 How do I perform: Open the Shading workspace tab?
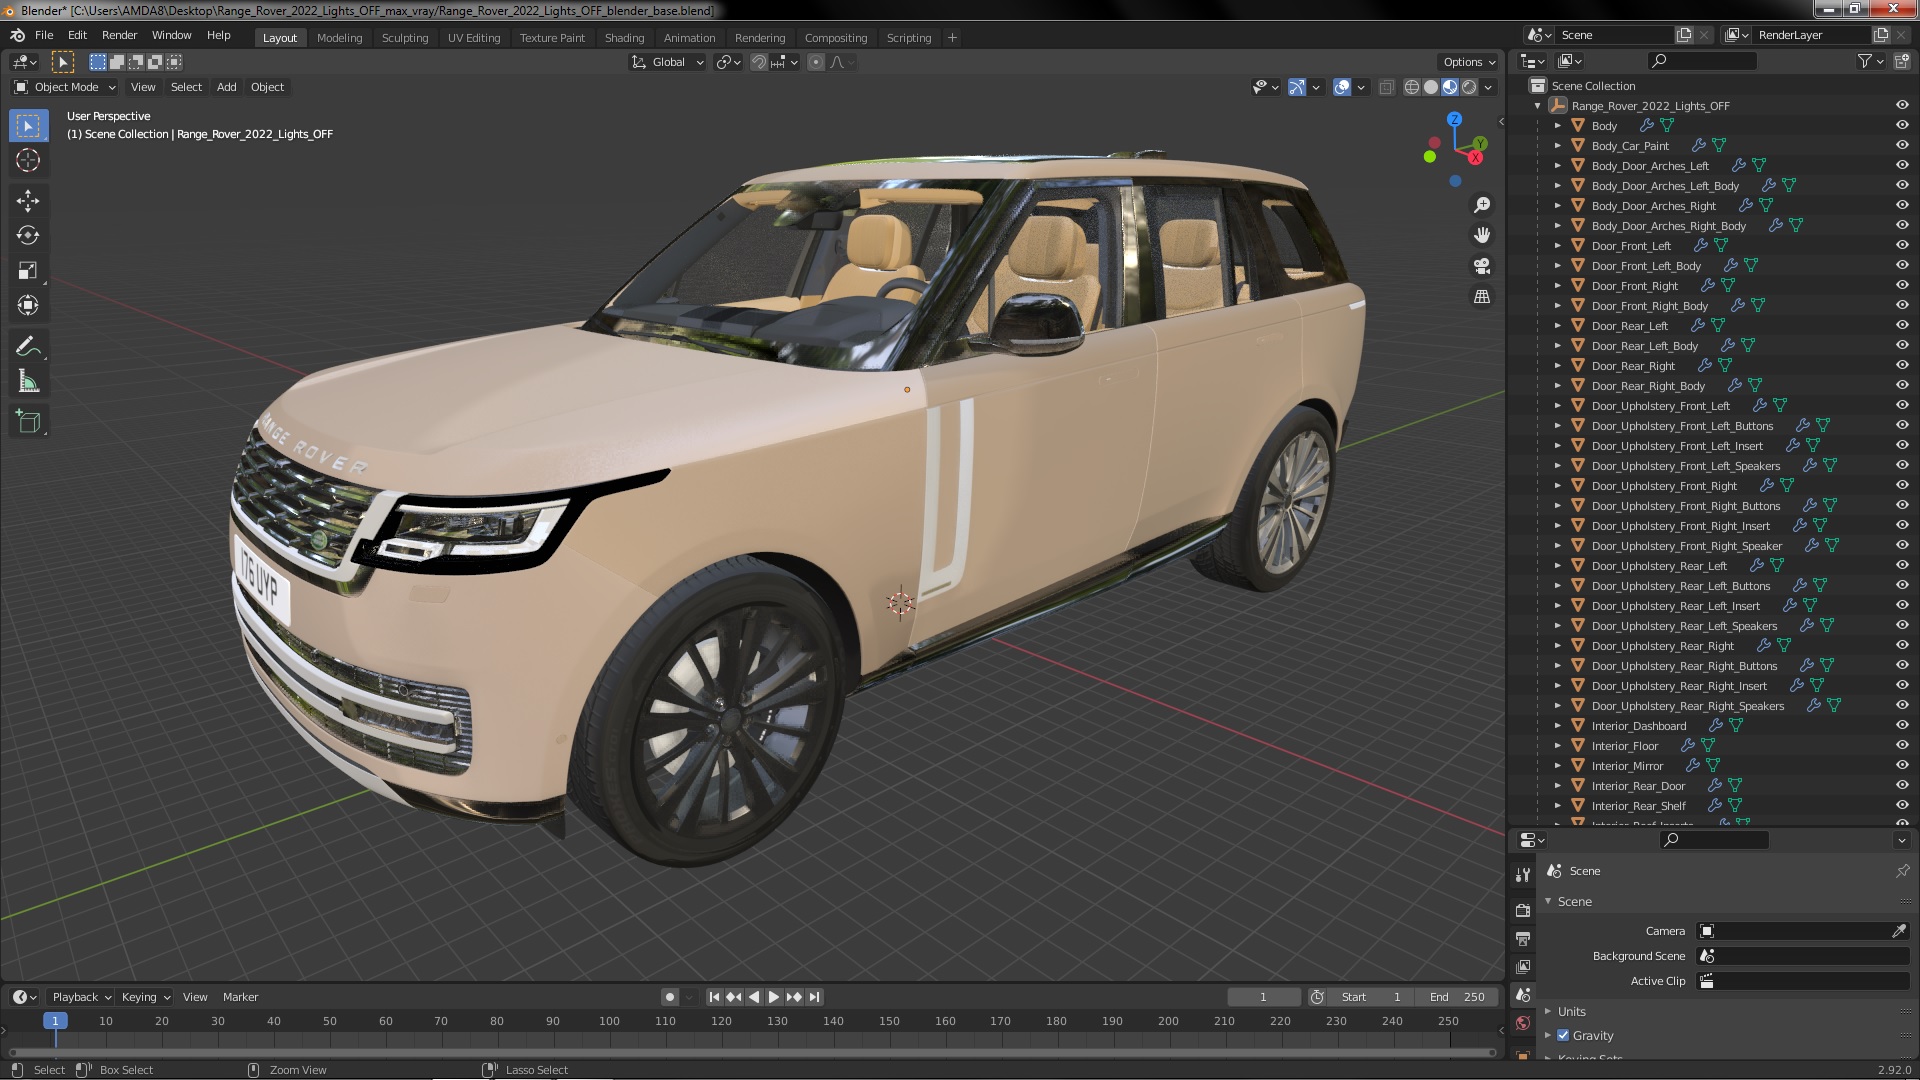tap(624, 38)
